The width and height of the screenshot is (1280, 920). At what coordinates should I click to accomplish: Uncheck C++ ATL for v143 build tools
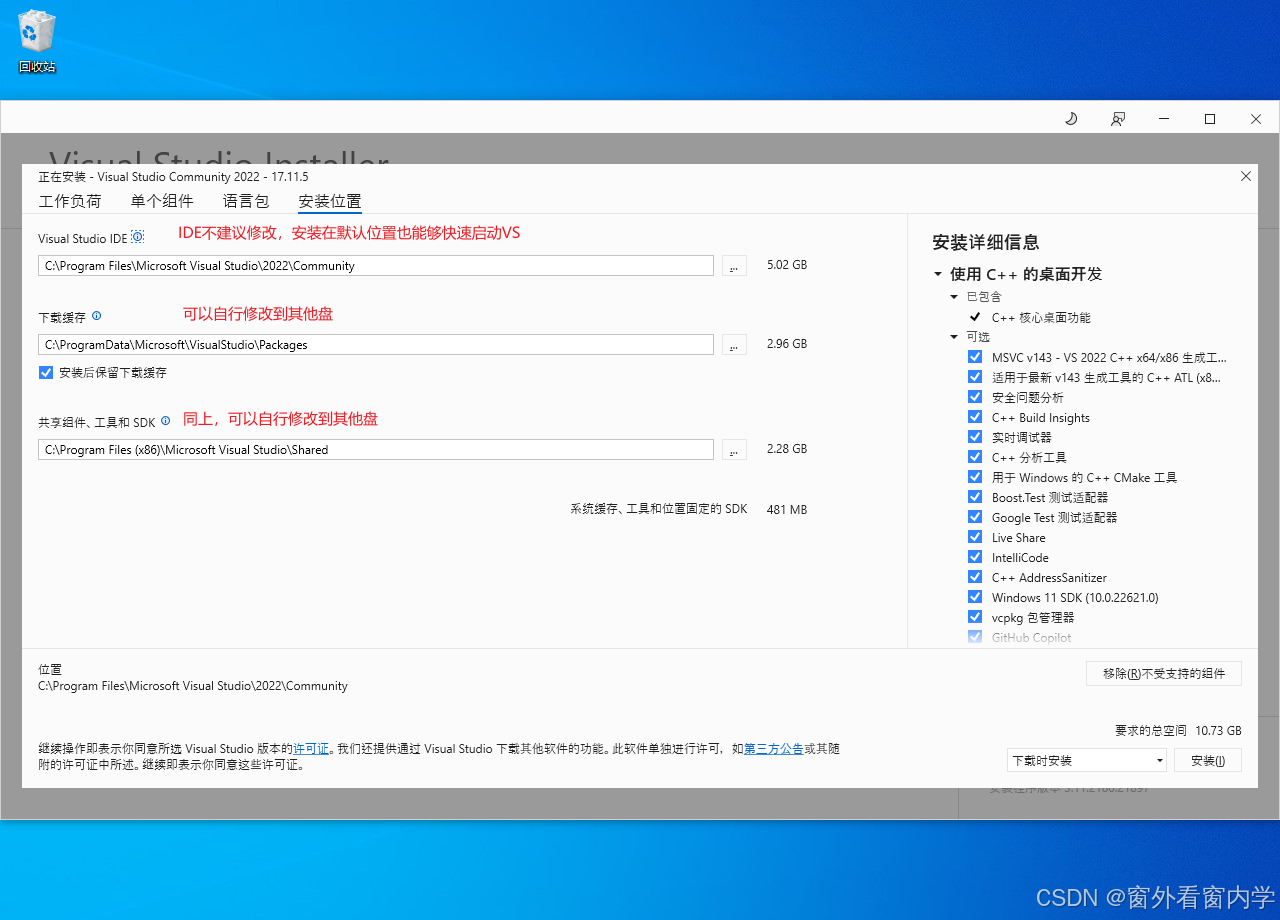975,377
